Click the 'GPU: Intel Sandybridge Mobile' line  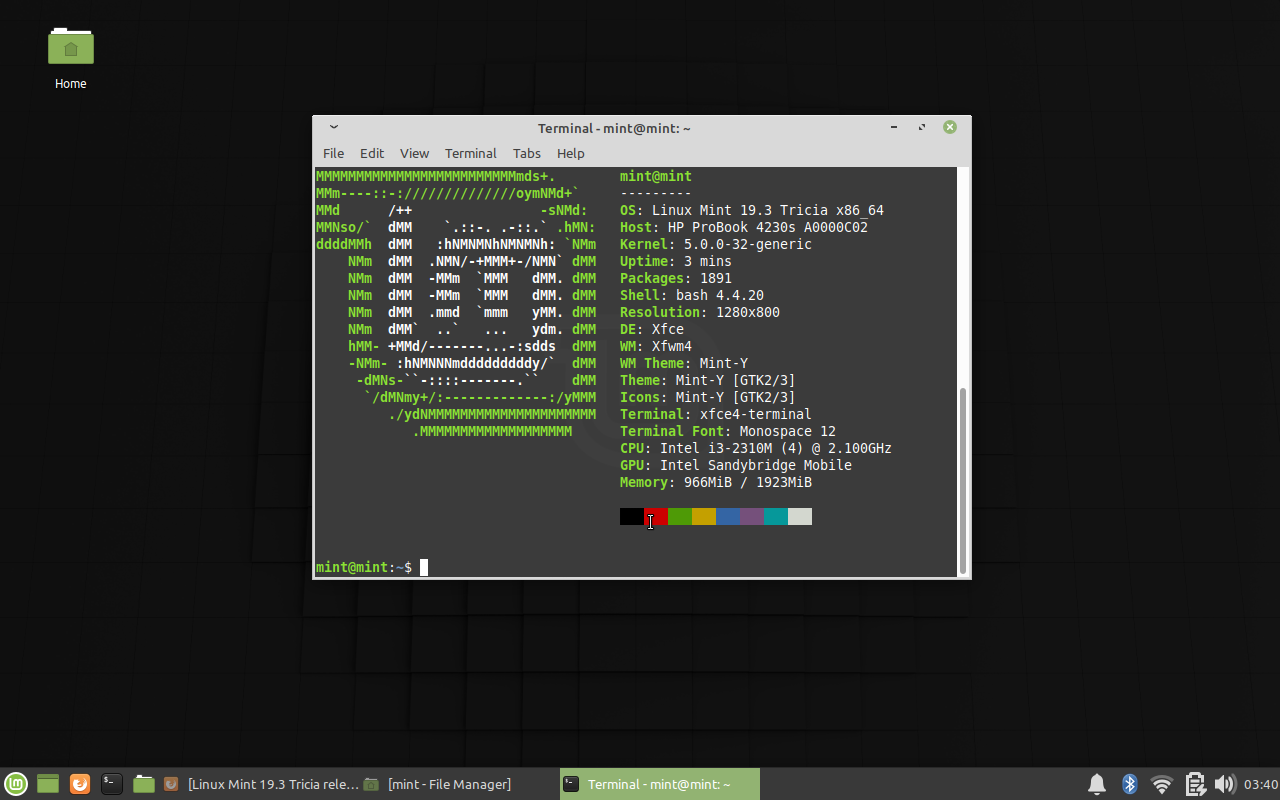click(x=736, y=465)
